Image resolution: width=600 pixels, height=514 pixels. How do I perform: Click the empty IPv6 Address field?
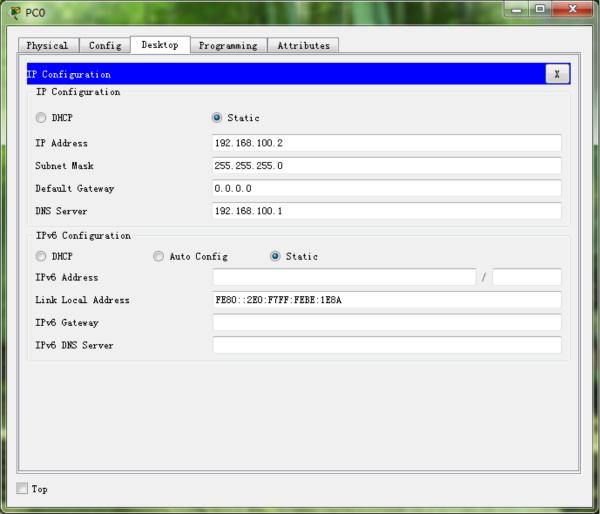point(344,277)
